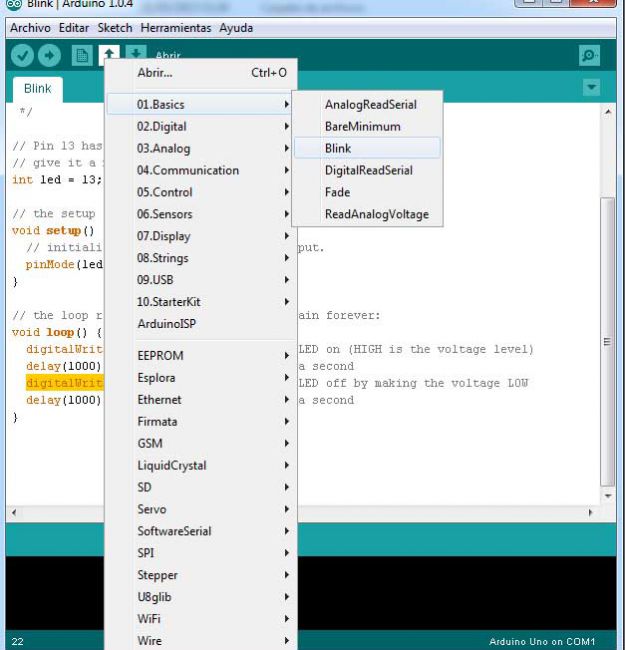Expand the GSM library examples
625x650 pixels.
(200, 444)
